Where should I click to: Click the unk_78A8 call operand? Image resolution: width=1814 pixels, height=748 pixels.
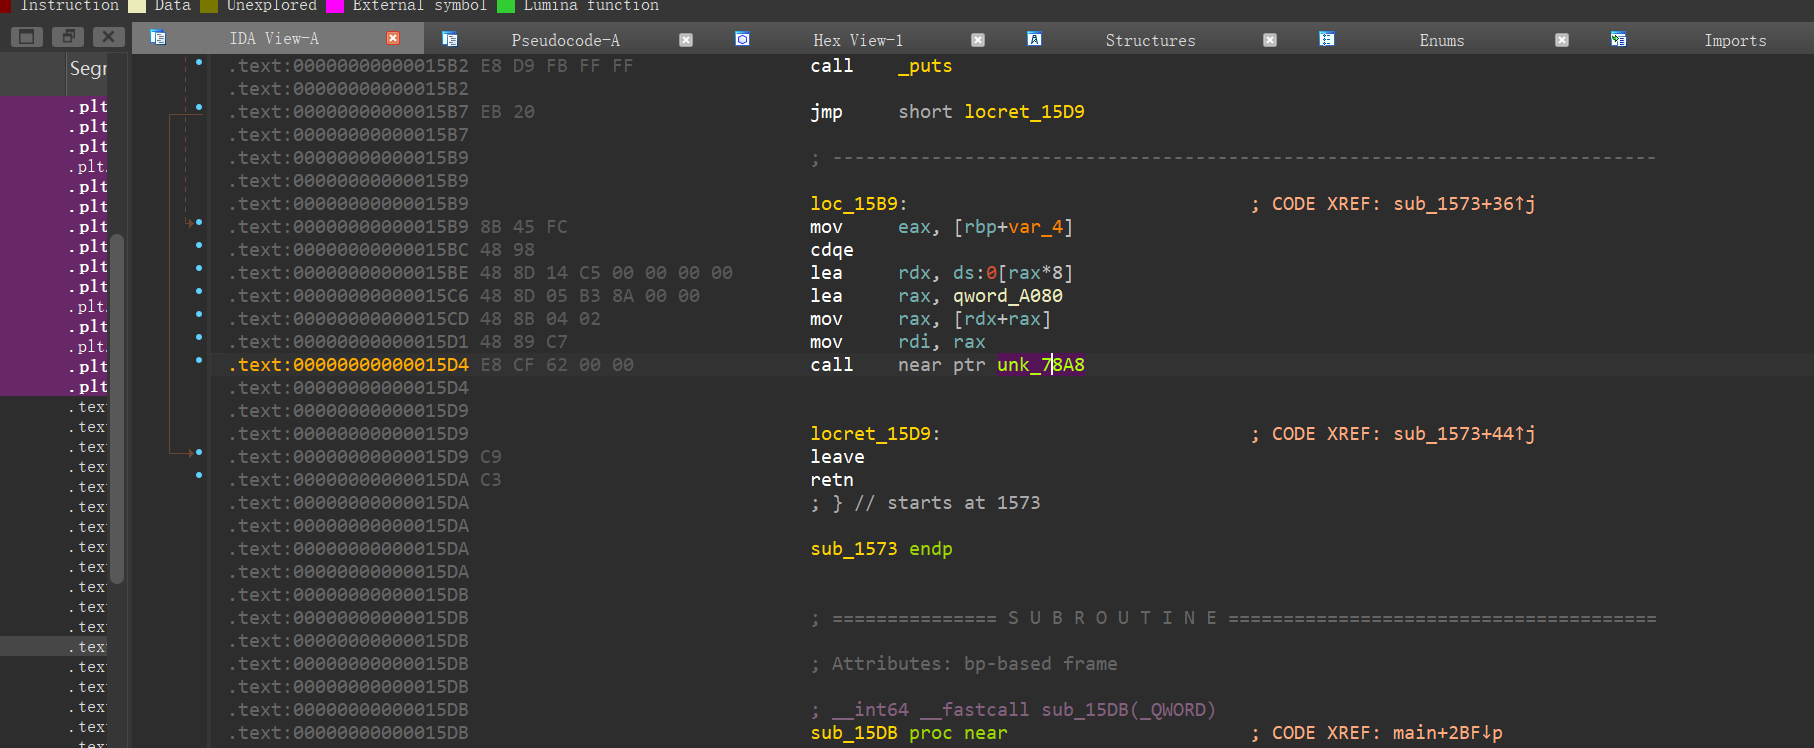point(1041,365)
